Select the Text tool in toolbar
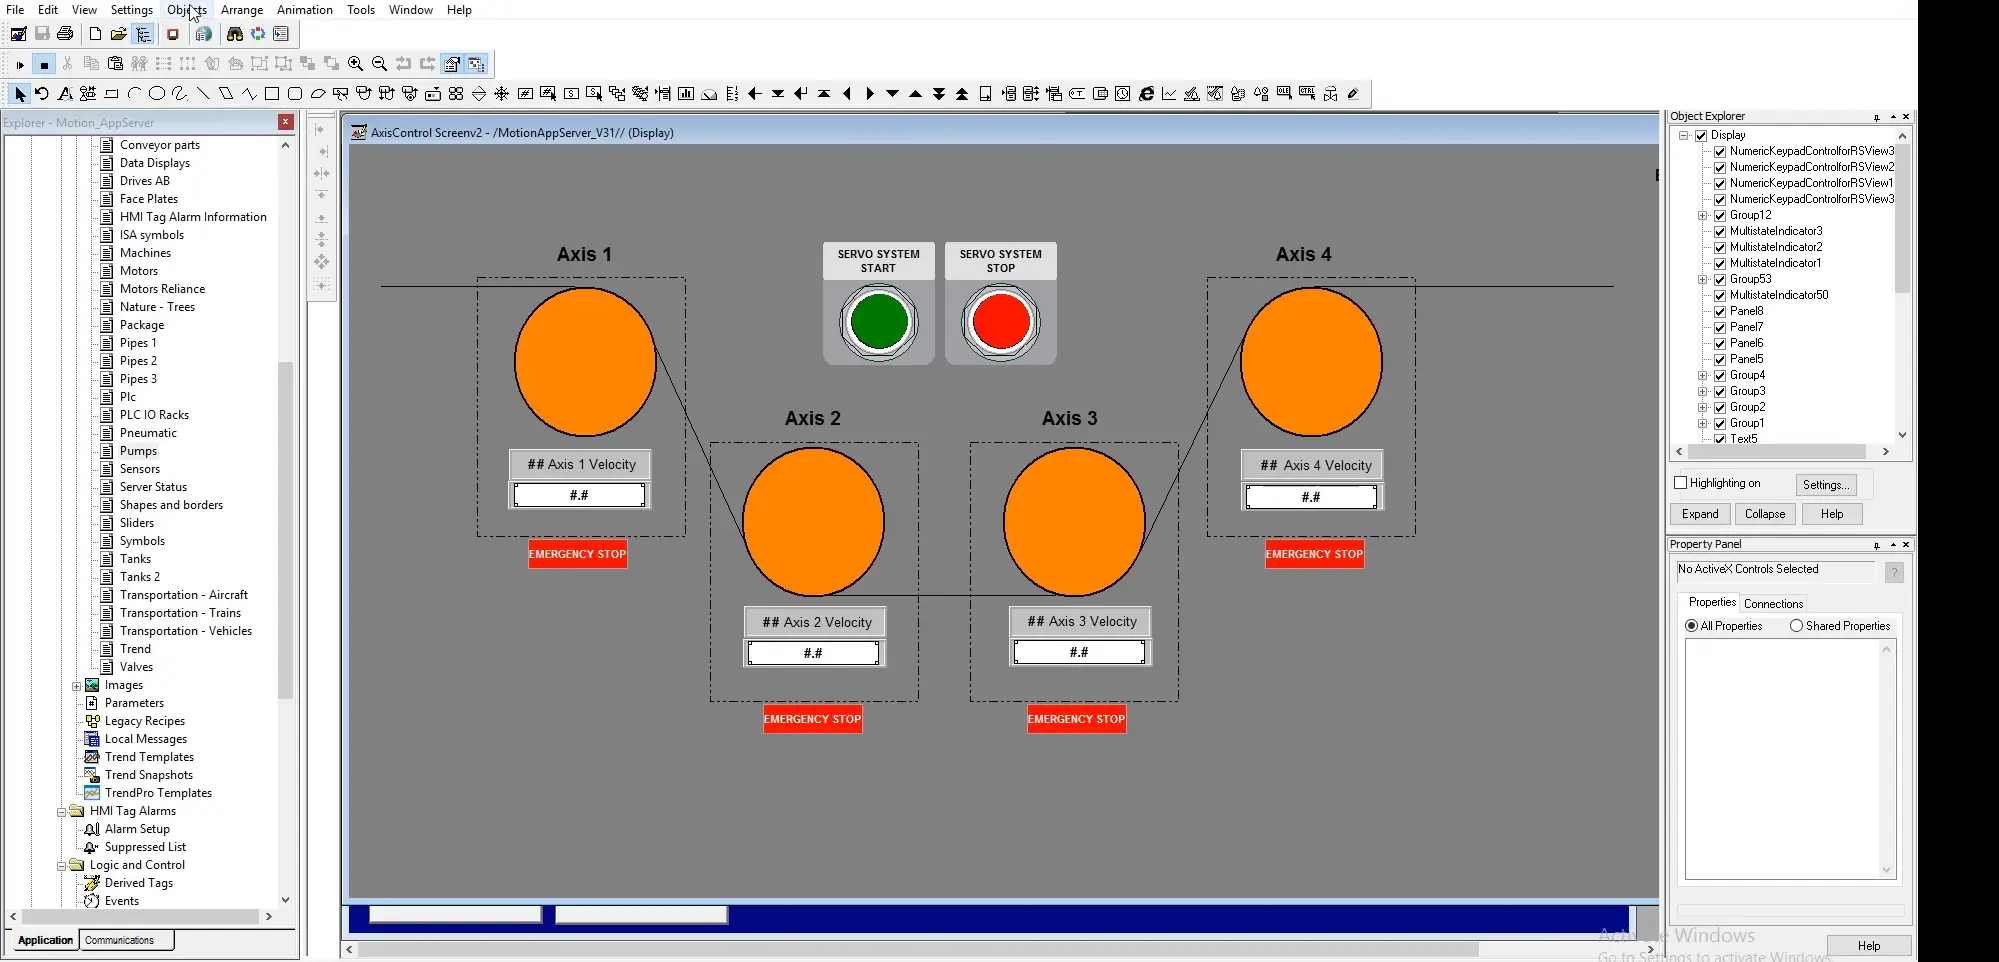This screenshot has width=1999, height=962. (65, 94)
